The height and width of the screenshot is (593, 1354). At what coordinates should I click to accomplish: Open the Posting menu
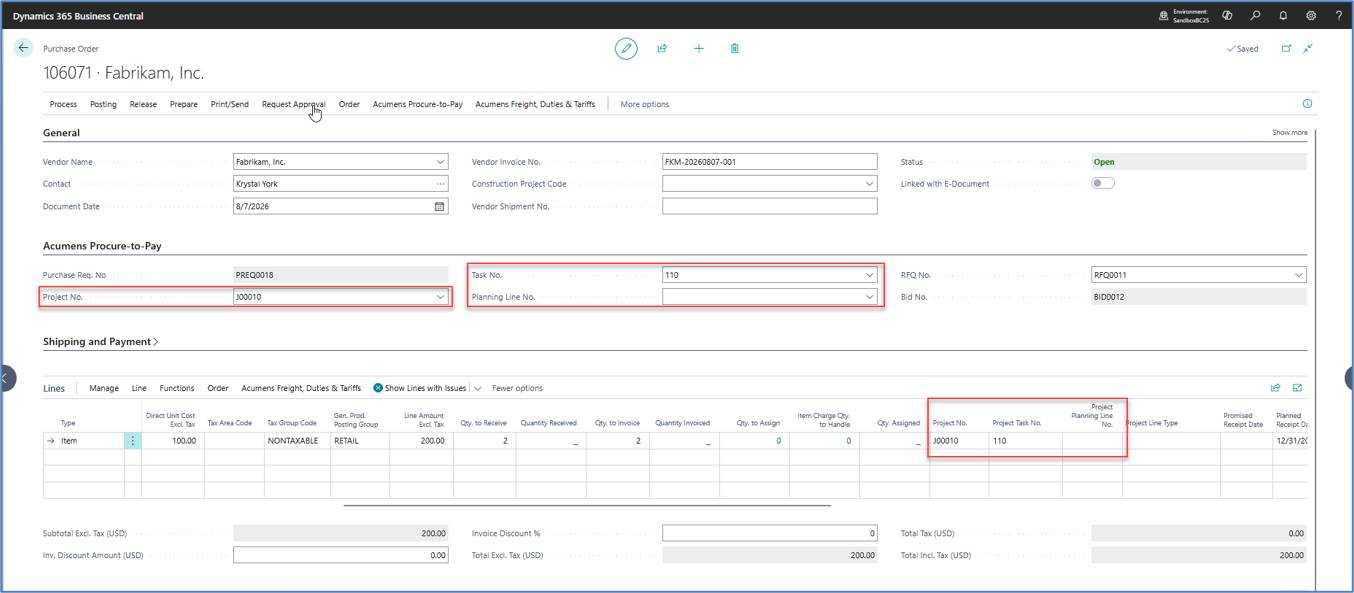click(x=103, y=104)
